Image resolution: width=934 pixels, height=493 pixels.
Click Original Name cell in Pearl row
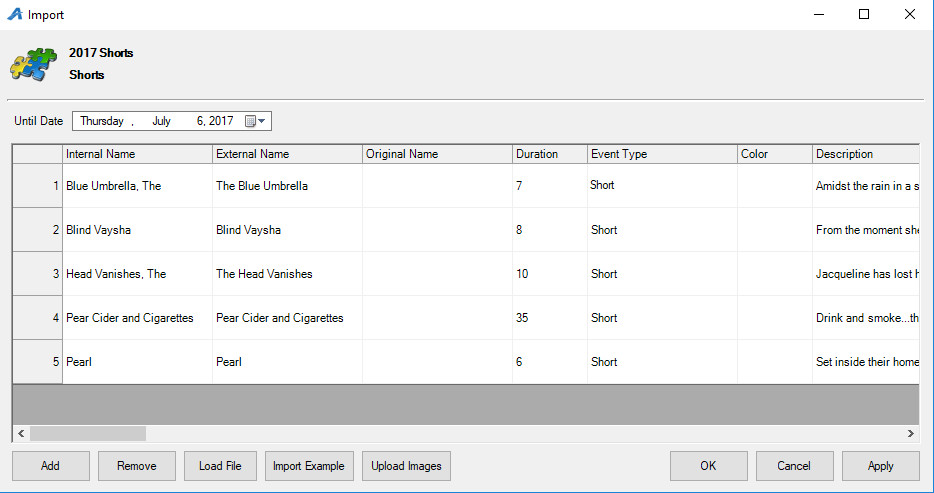[437, 361]
